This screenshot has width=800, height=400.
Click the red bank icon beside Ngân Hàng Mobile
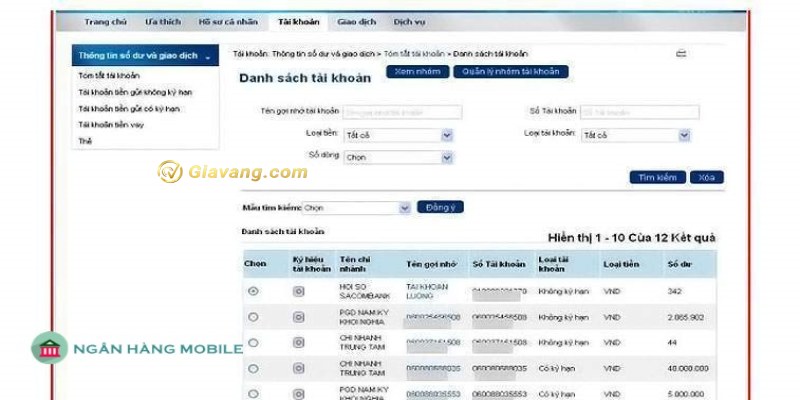[x=46, y=349]
